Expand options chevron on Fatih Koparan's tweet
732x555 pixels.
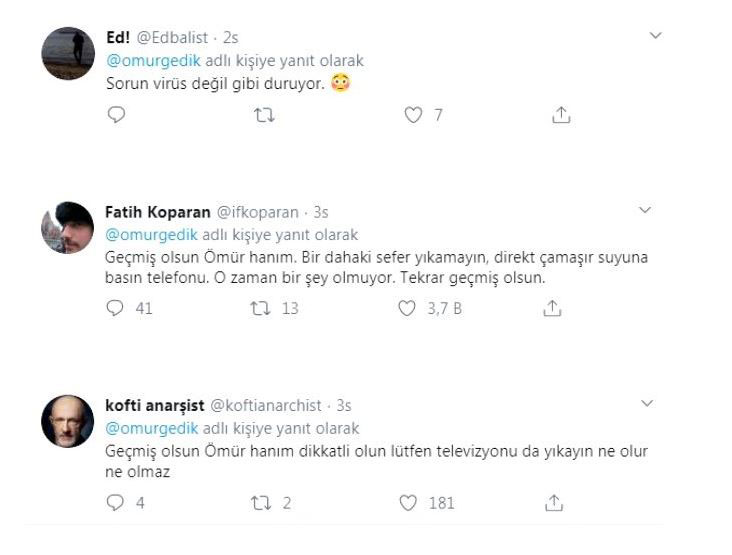[x=645, y=211]
